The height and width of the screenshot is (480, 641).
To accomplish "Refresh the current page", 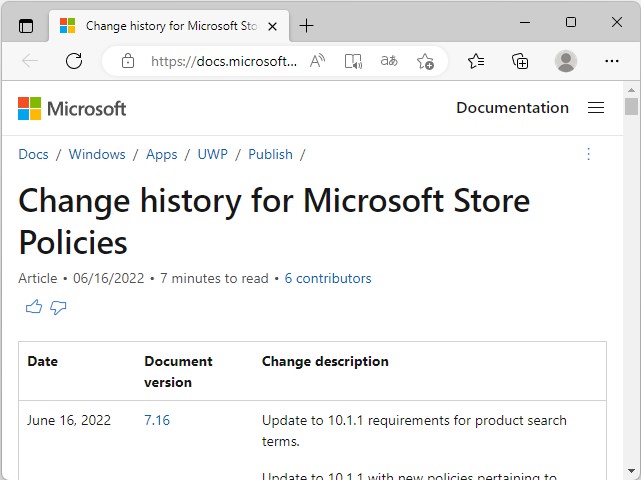I will 74,61.
